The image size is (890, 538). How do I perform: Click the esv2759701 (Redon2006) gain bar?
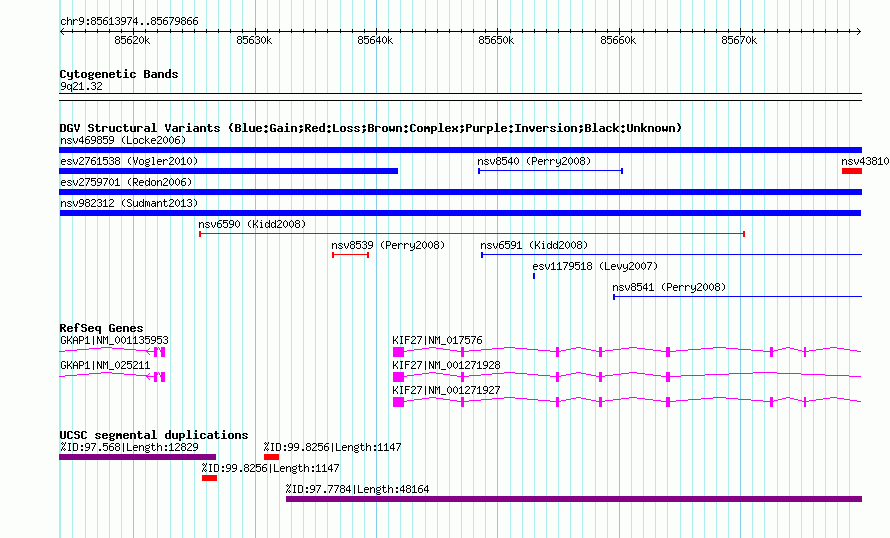pos(460,192)
